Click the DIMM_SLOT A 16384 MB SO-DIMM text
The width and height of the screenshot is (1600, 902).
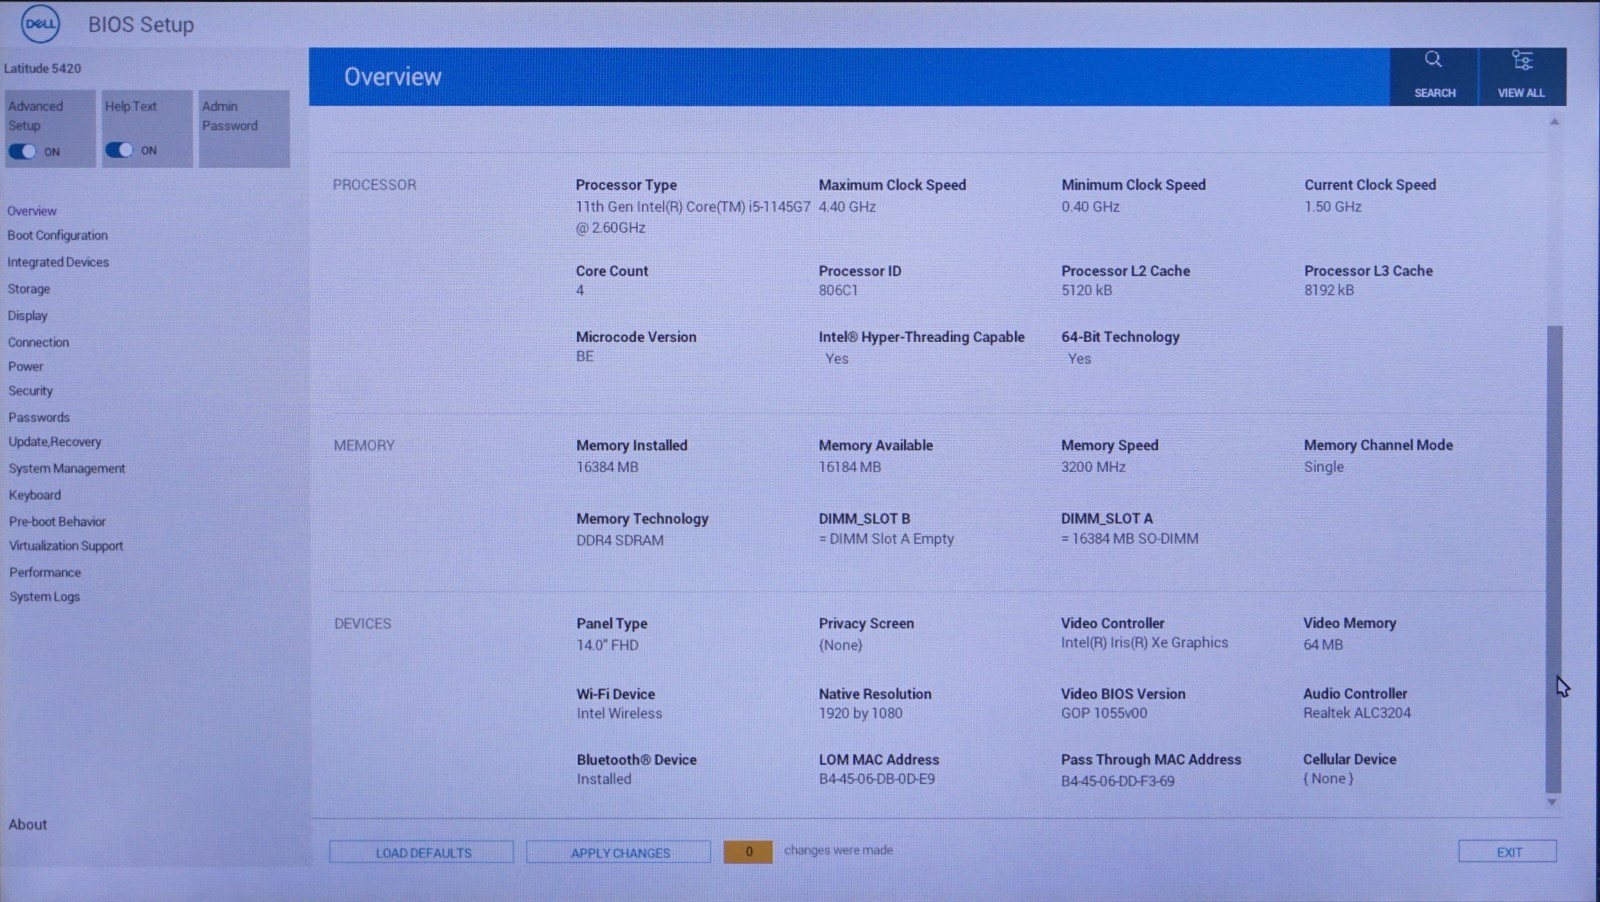coord(1130,539)
